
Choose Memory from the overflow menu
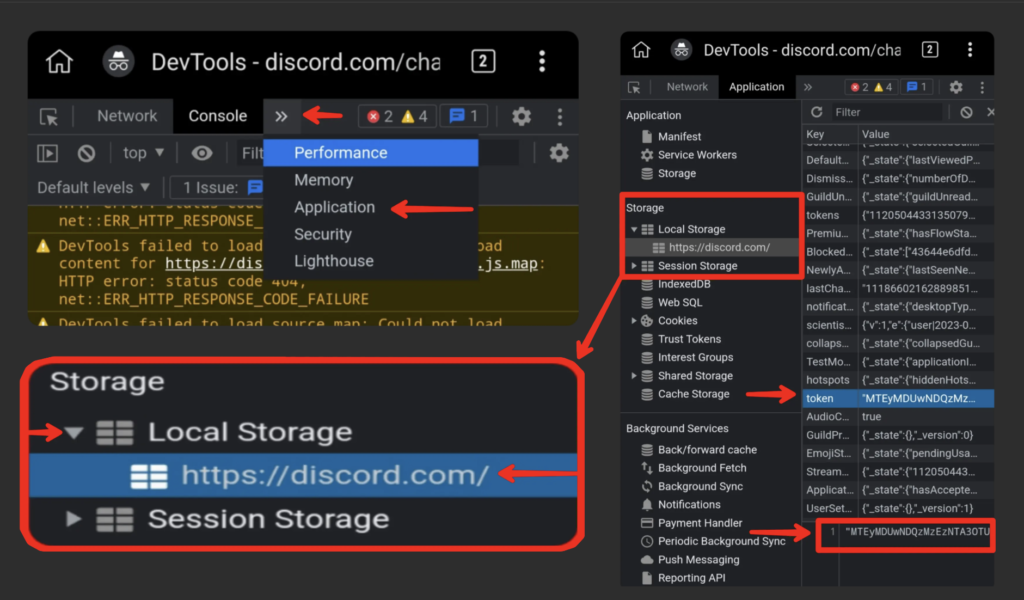[371, 180]
